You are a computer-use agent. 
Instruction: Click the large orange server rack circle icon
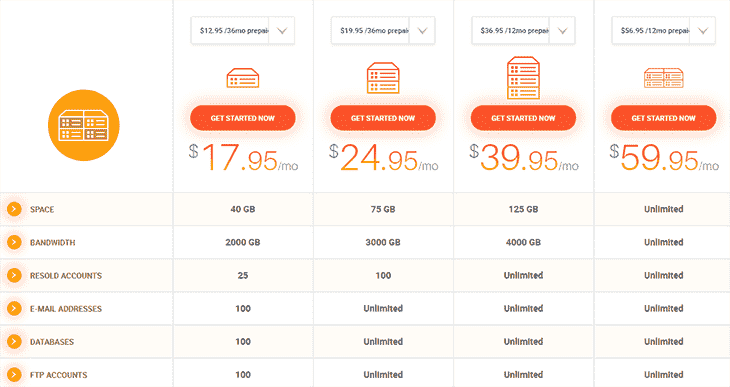click(84, 125)
